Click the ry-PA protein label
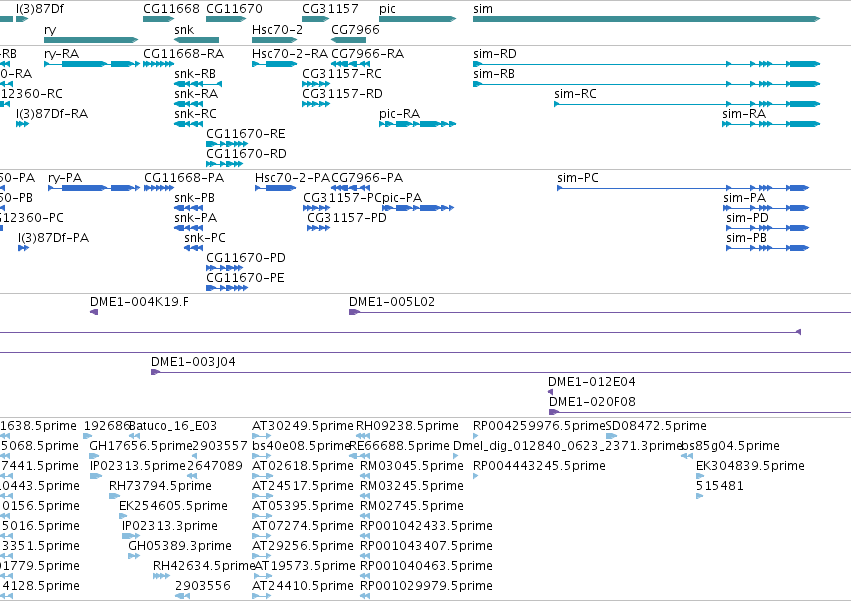Viewport: 851px width, 601px height. tap(65, 178)
